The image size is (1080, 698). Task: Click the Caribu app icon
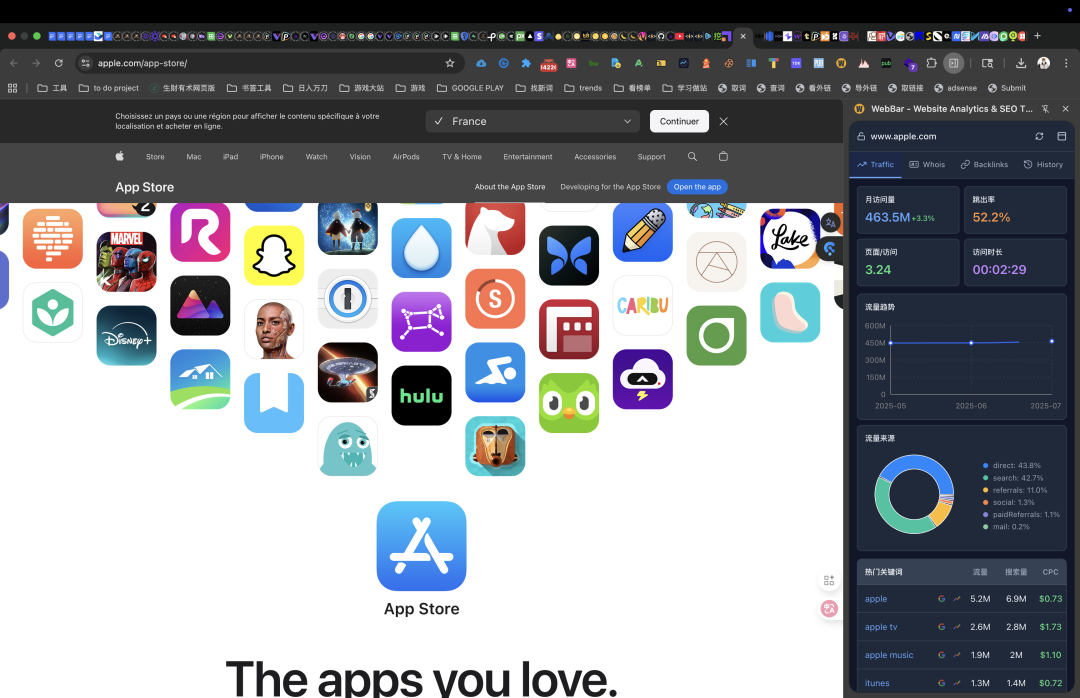click(x=643, y=305)
